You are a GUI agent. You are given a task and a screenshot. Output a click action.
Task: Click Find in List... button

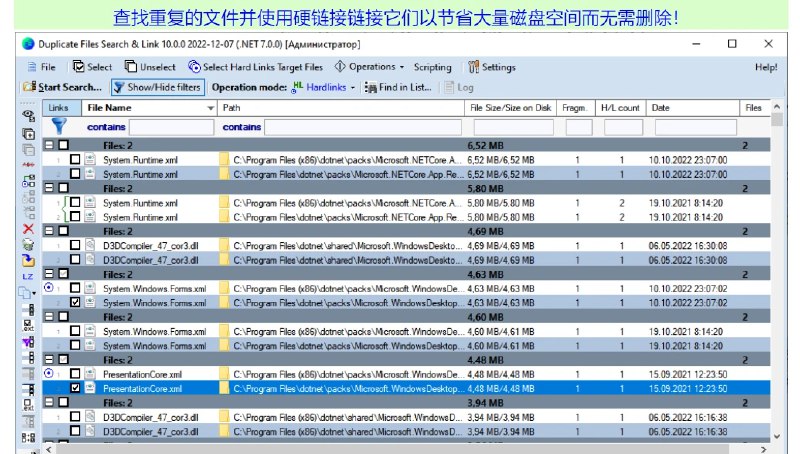398,87
